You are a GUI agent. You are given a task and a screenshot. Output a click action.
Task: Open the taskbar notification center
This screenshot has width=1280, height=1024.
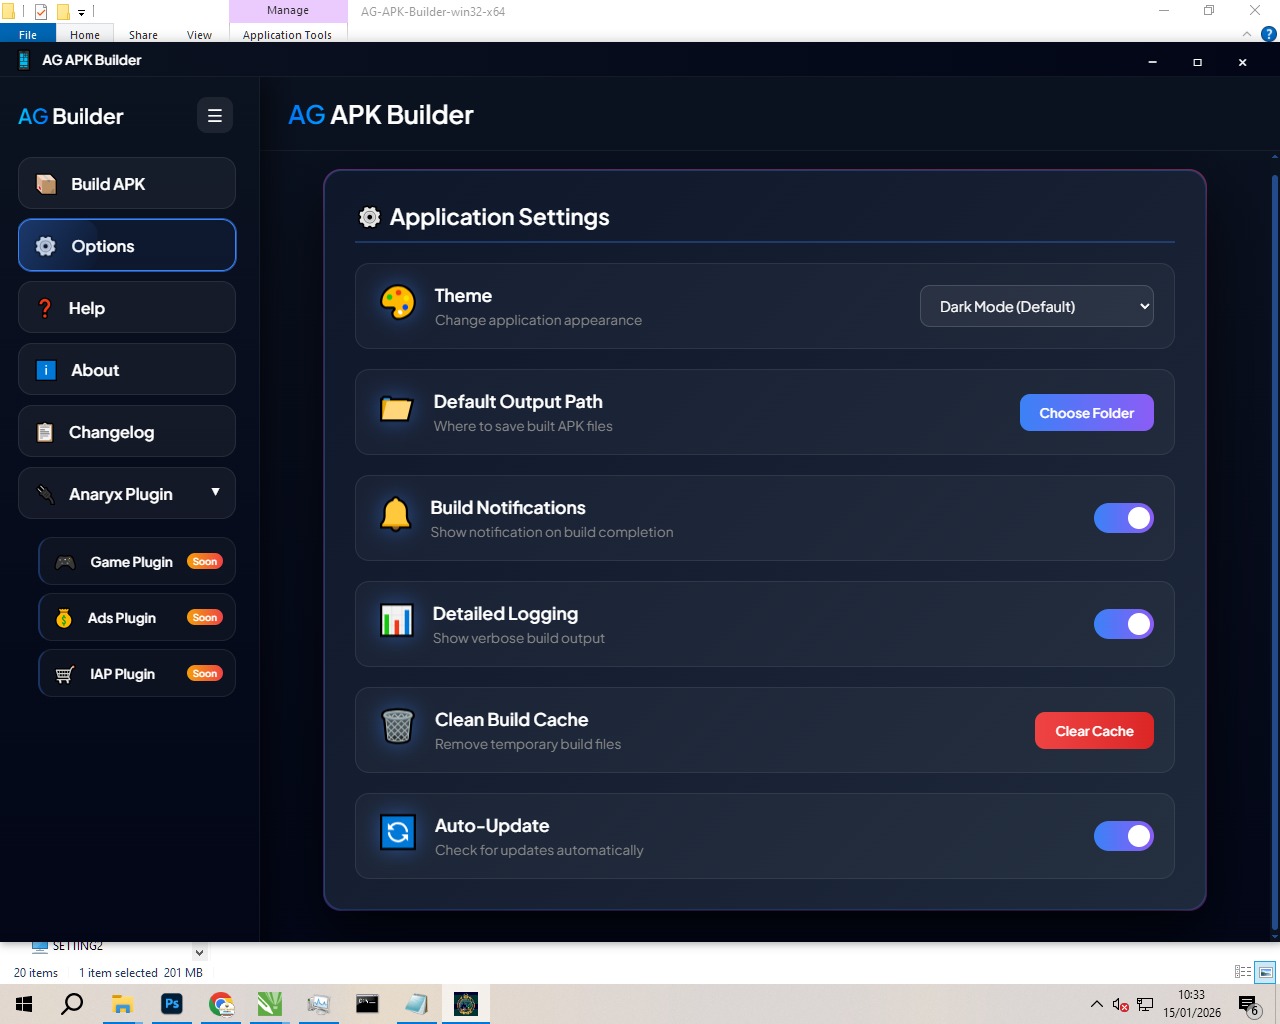point(1249,1005)
